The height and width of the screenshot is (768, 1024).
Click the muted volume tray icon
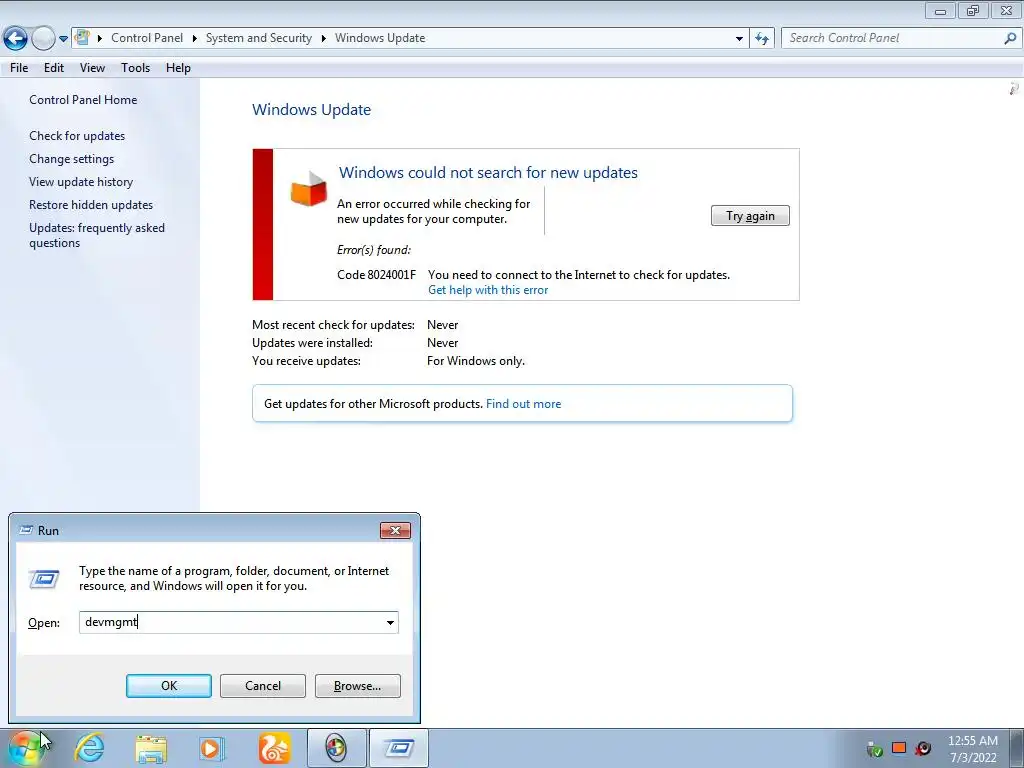point(923,748)
